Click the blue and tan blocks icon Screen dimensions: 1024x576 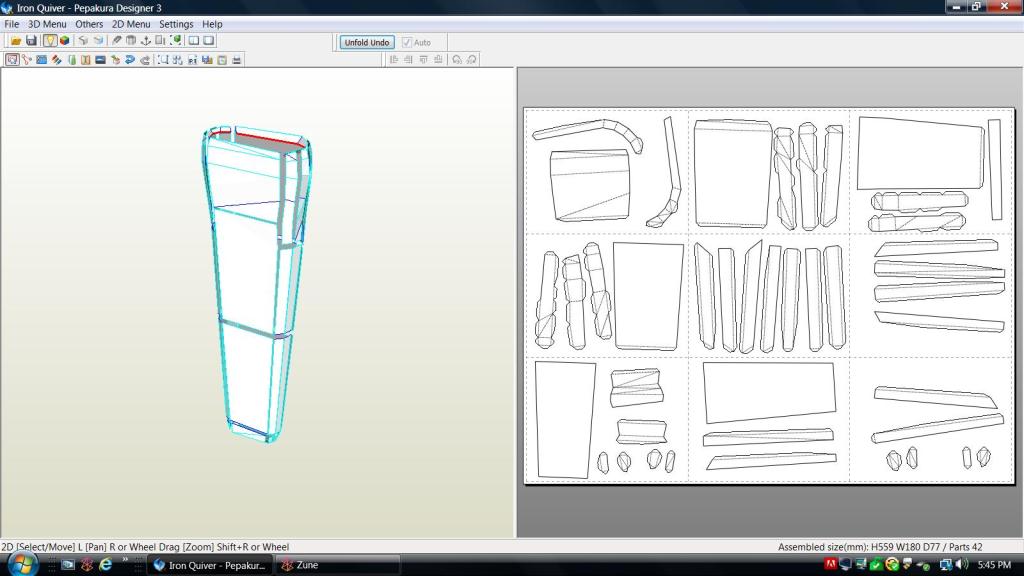[207, 59]
